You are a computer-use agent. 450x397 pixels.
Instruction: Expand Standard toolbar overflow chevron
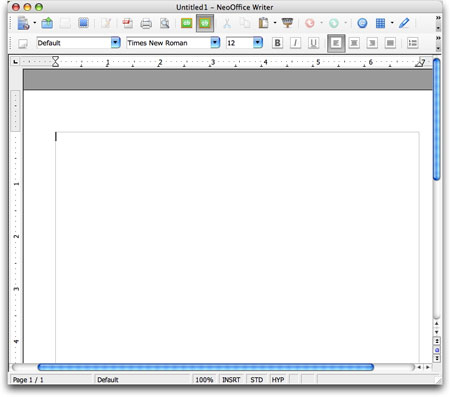(438, 18)
